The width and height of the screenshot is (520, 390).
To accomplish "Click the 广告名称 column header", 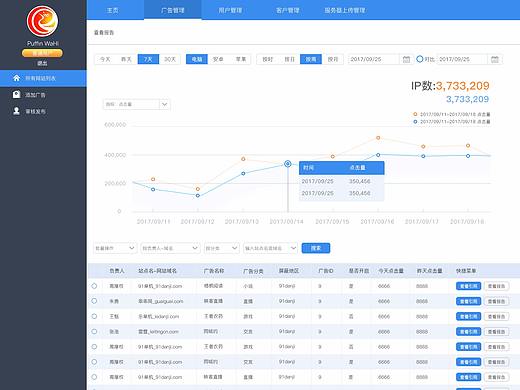I will pos(214,271).
